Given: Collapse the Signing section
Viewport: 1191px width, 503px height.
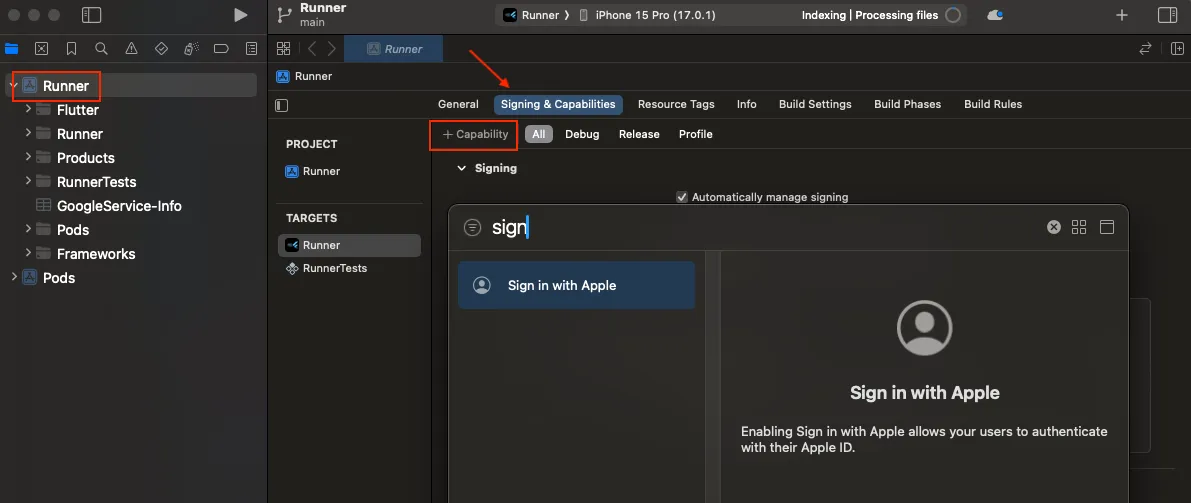Looking at the screenshot, I should coord(461,168).
